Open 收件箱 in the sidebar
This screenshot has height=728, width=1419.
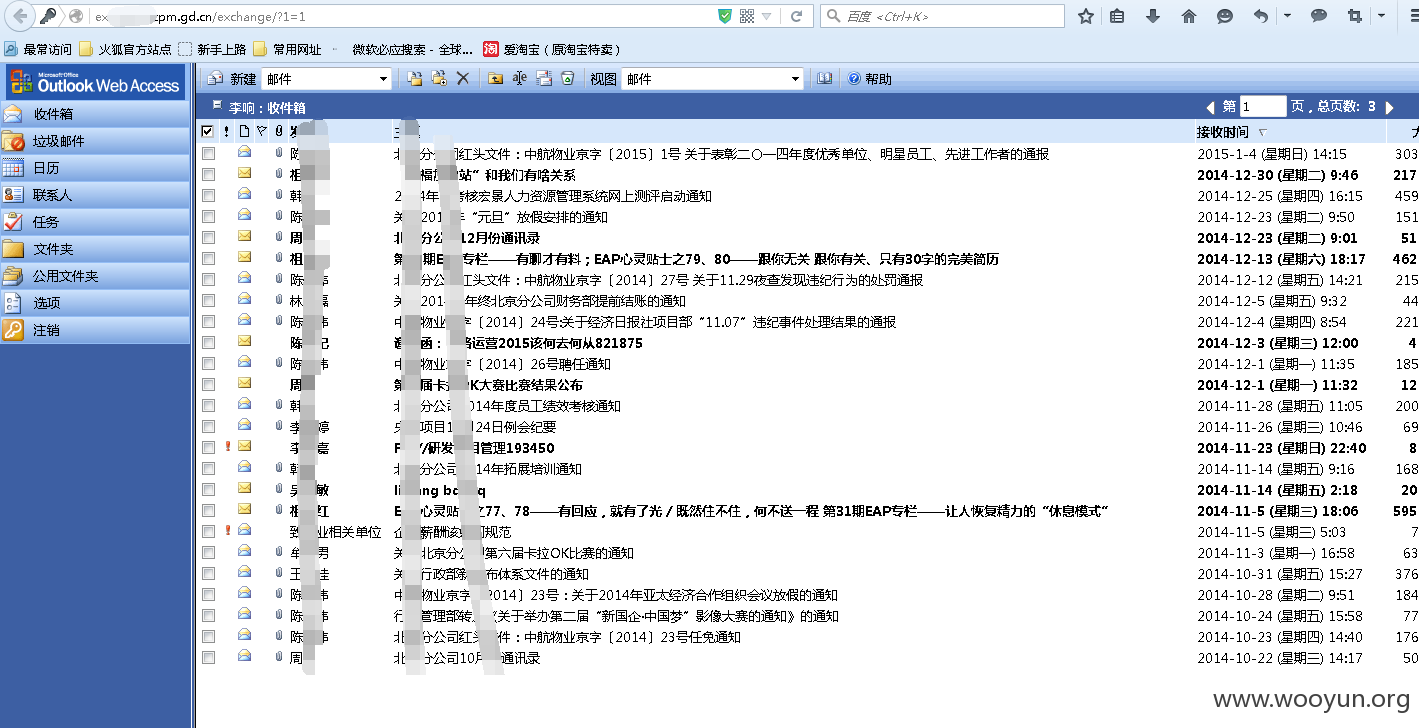click(95, 114)
